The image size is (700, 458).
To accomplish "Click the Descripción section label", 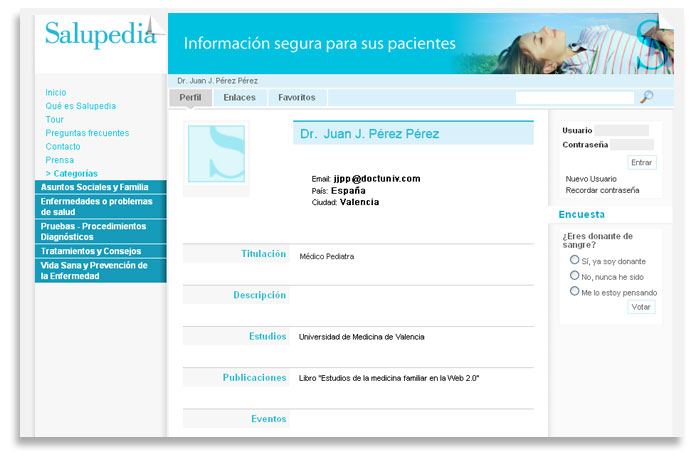I will click(x=259, y=295).
